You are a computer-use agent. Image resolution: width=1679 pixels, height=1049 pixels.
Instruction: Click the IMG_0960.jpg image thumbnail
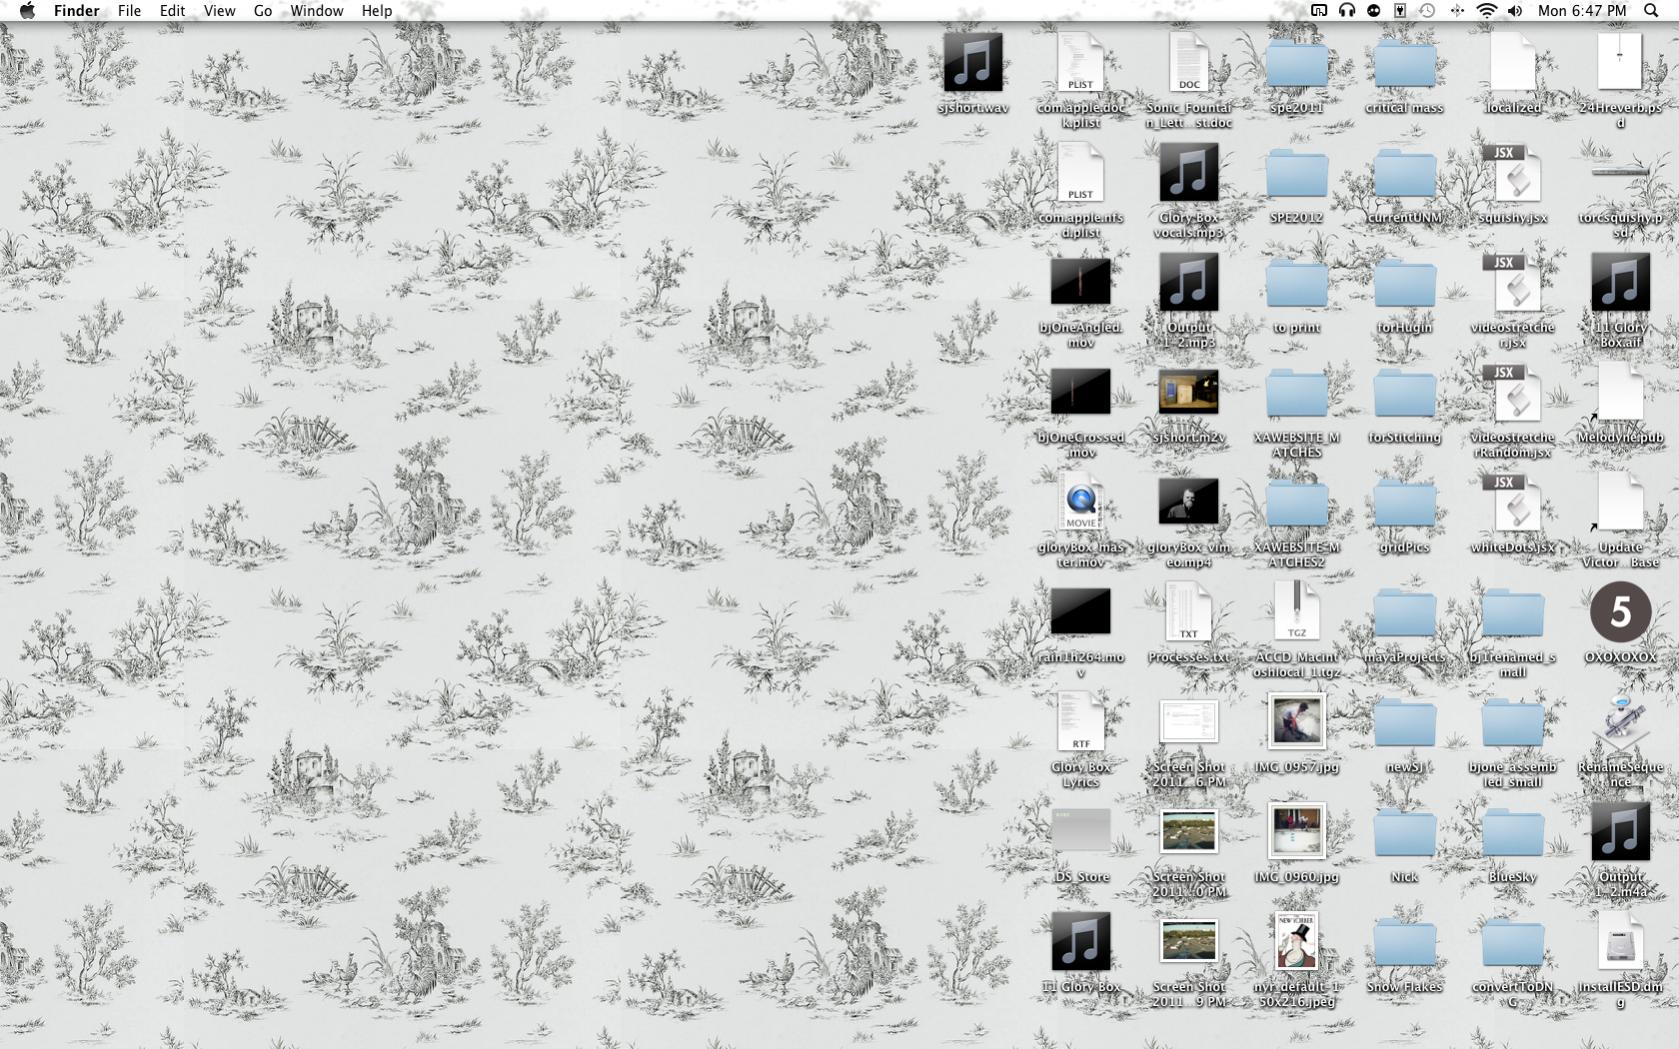click(1297, 832)
